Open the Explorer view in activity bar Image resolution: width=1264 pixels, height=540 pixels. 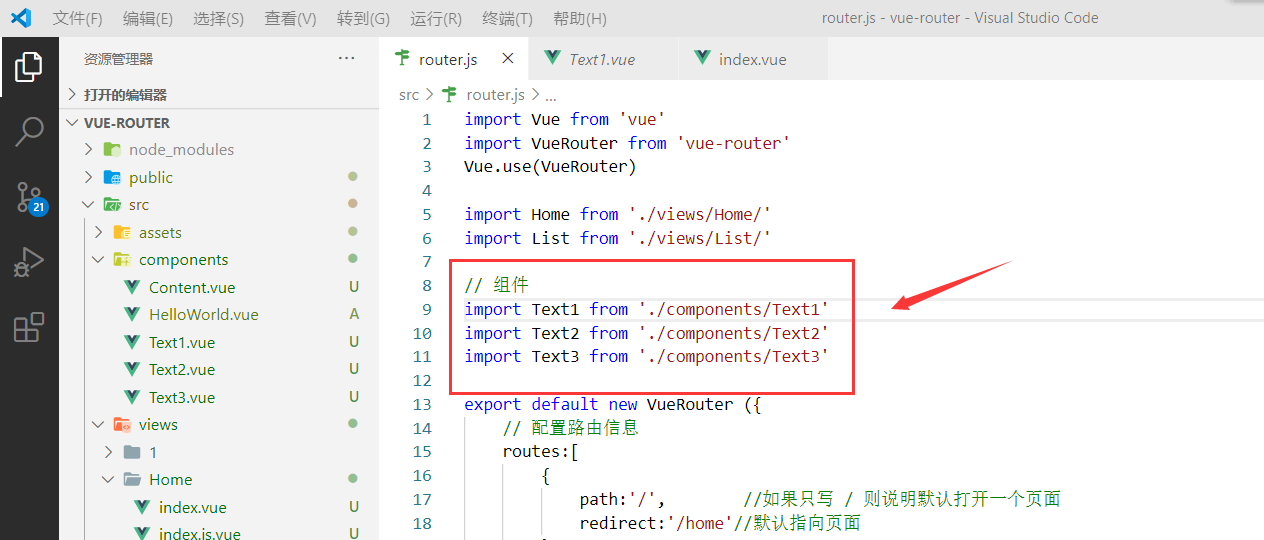coord(29,67)
